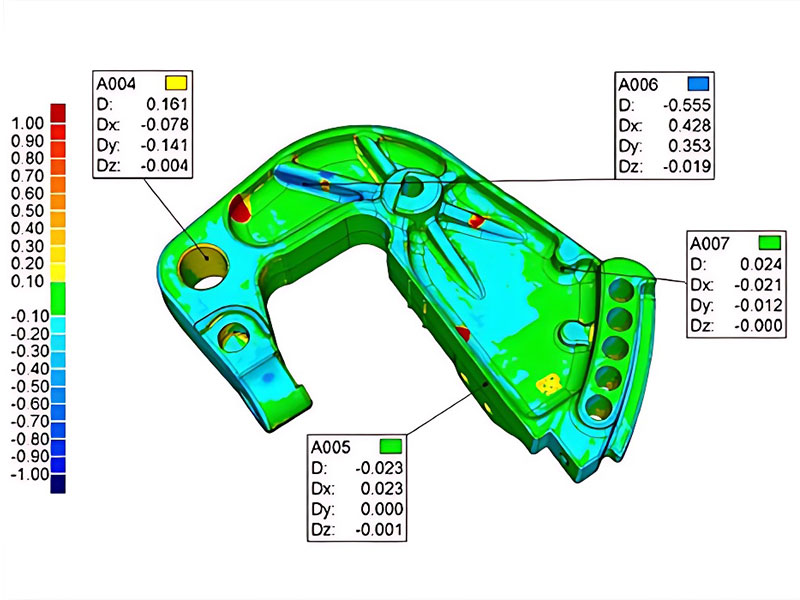This screenshot has width=800, height=600.
Task: Click the Dz value -0.001 in A005
Action: click(383, 530)
